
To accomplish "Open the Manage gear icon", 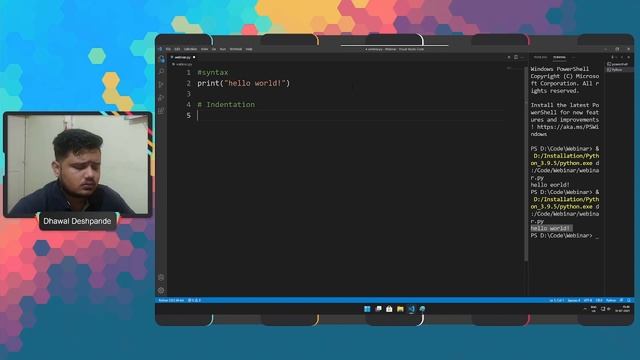I will point(161,290).
